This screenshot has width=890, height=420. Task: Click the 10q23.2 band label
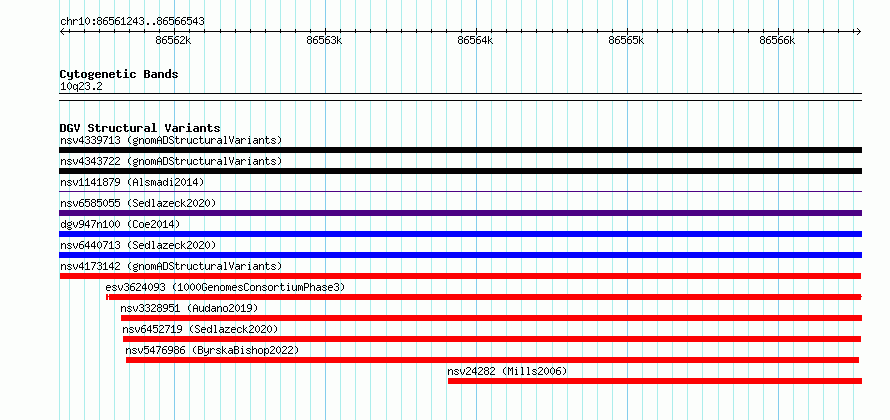[81, 86]
